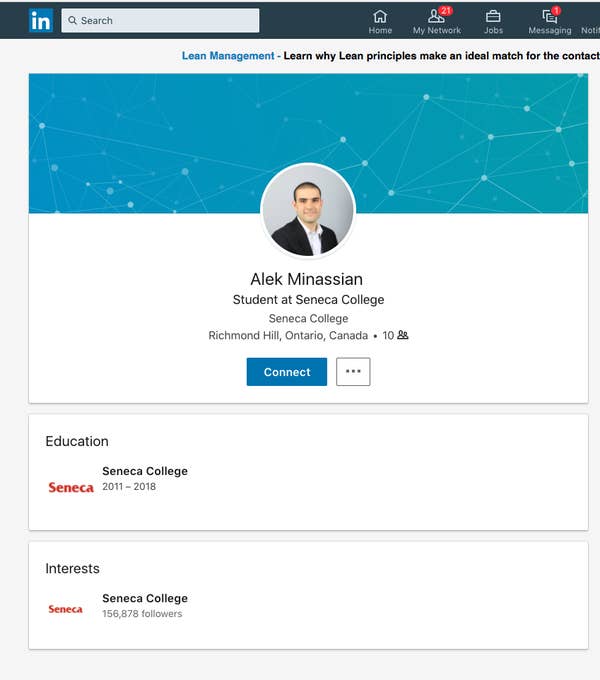
Task: Open Seneca College link under Education
Action: [145, 471]
